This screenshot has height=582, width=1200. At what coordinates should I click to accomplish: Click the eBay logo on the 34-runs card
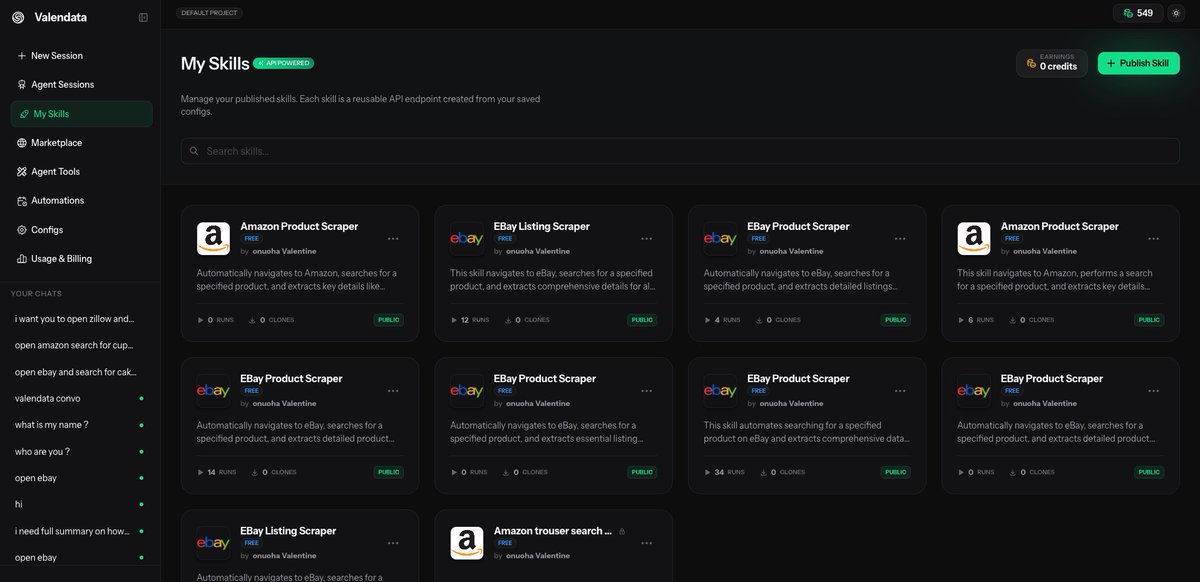click(x=721, y=391)
